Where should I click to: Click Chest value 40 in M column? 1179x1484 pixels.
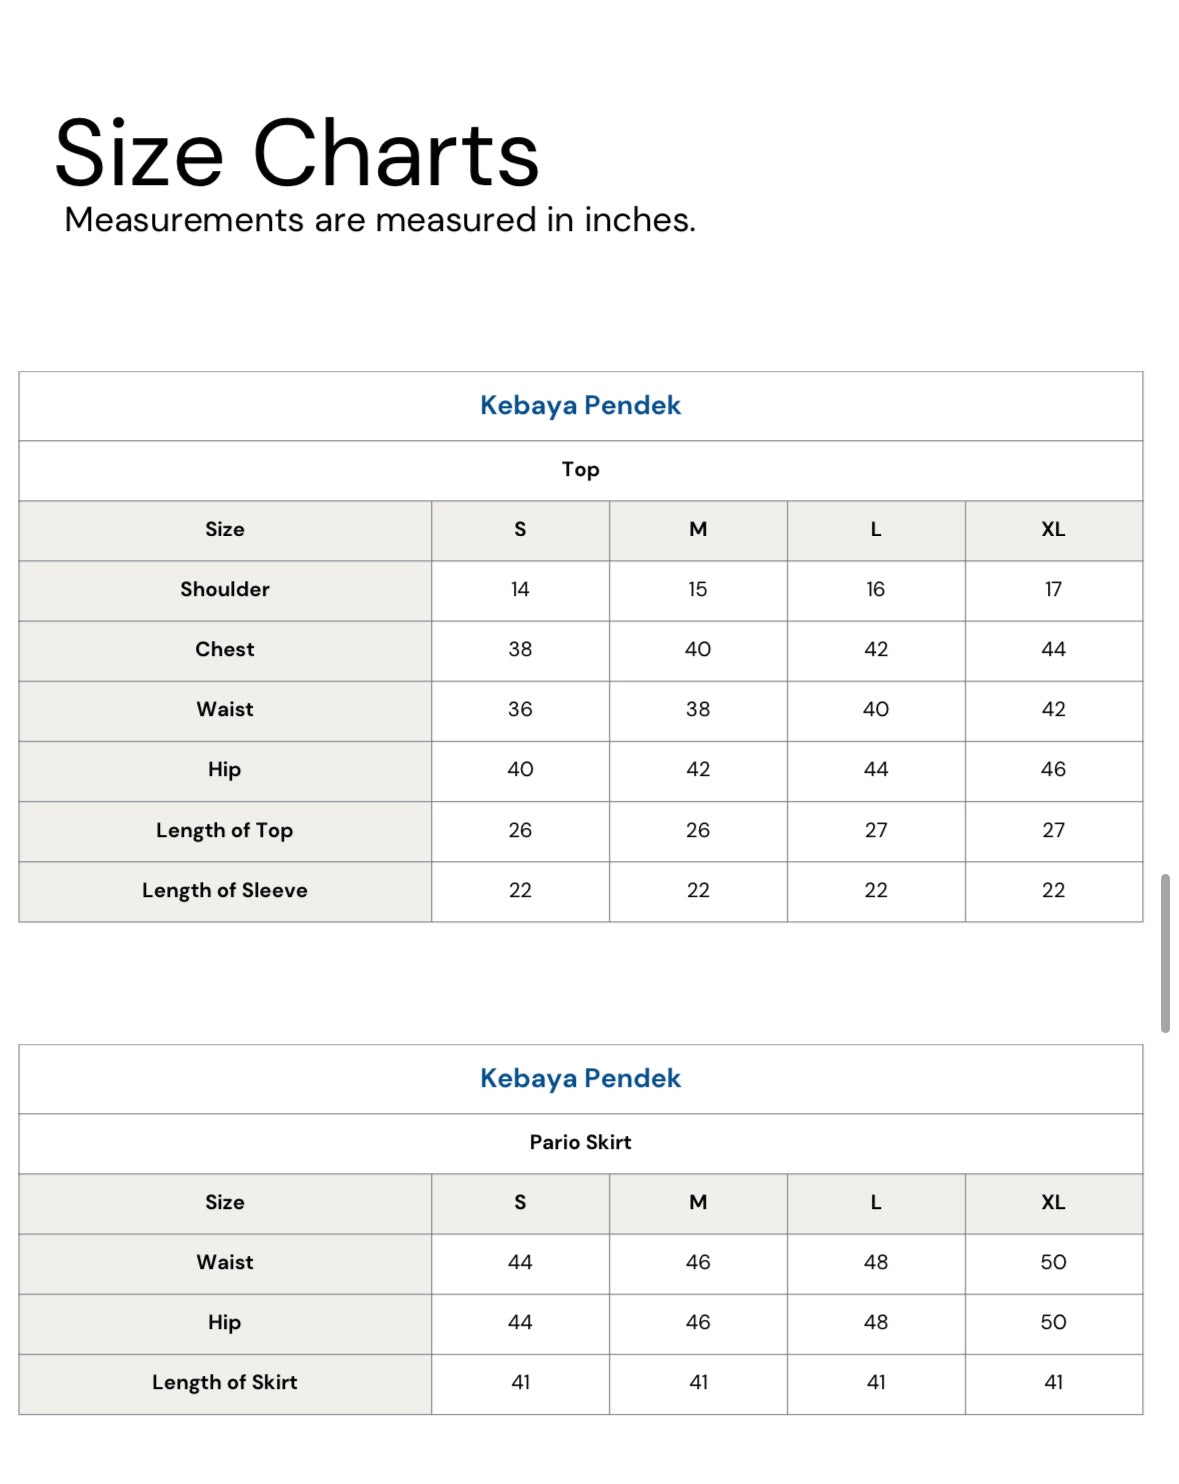coord(698,649)
